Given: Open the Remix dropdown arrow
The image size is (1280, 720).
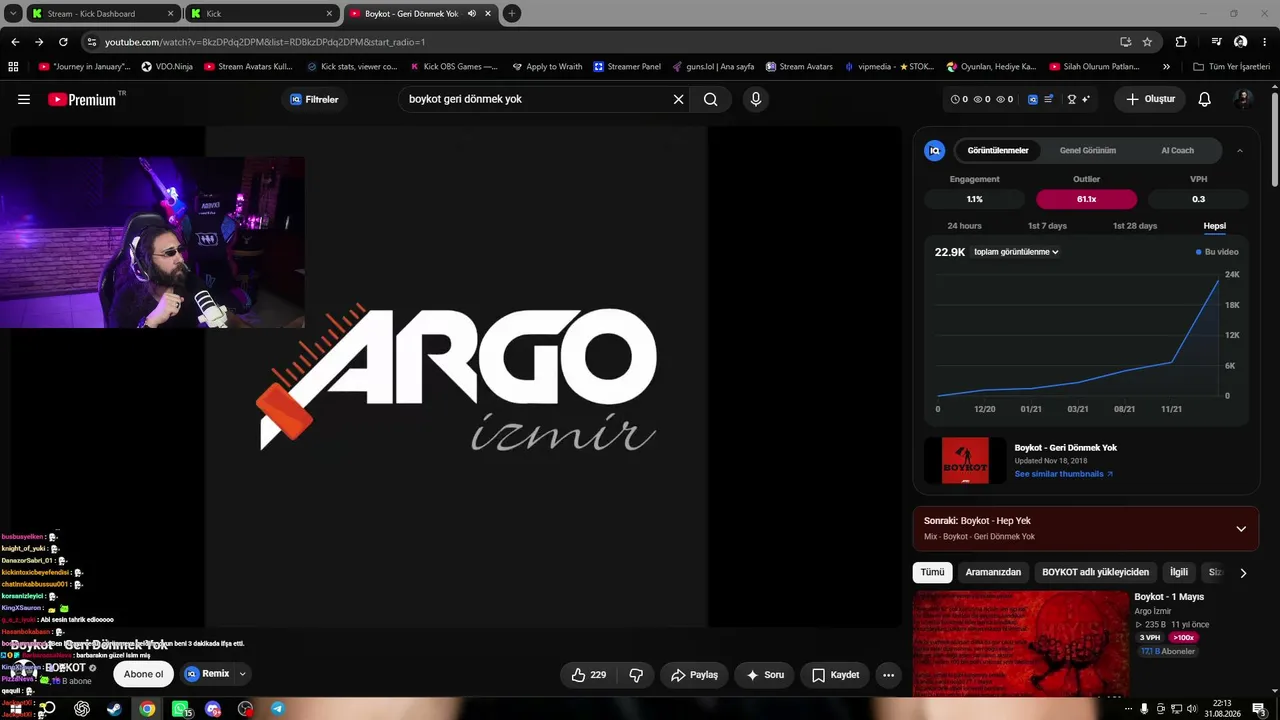Looking at the screenshot, I should coord(242,675).
